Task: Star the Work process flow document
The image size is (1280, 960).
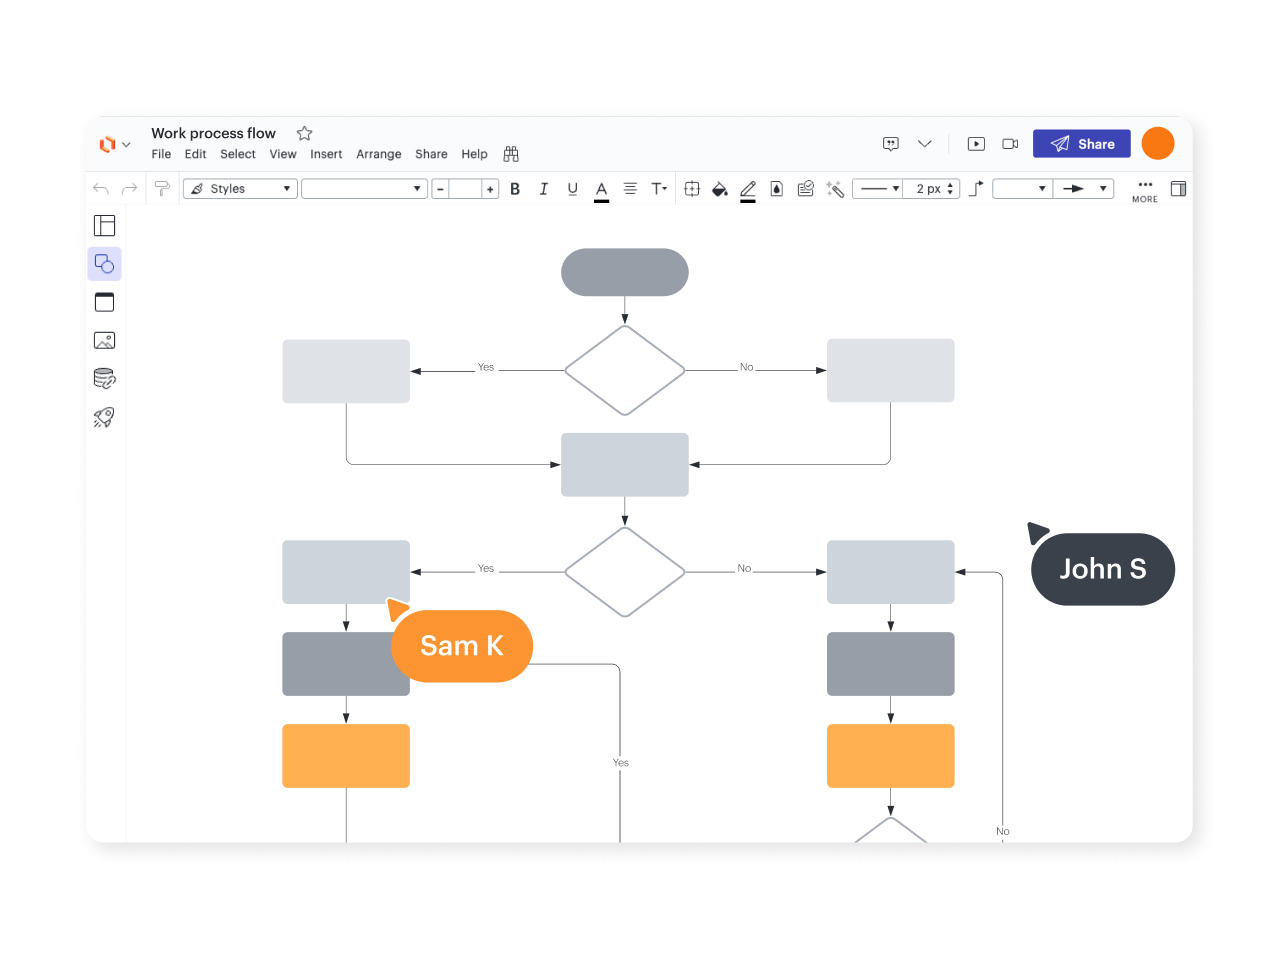Action: click(x=305, y=133)
